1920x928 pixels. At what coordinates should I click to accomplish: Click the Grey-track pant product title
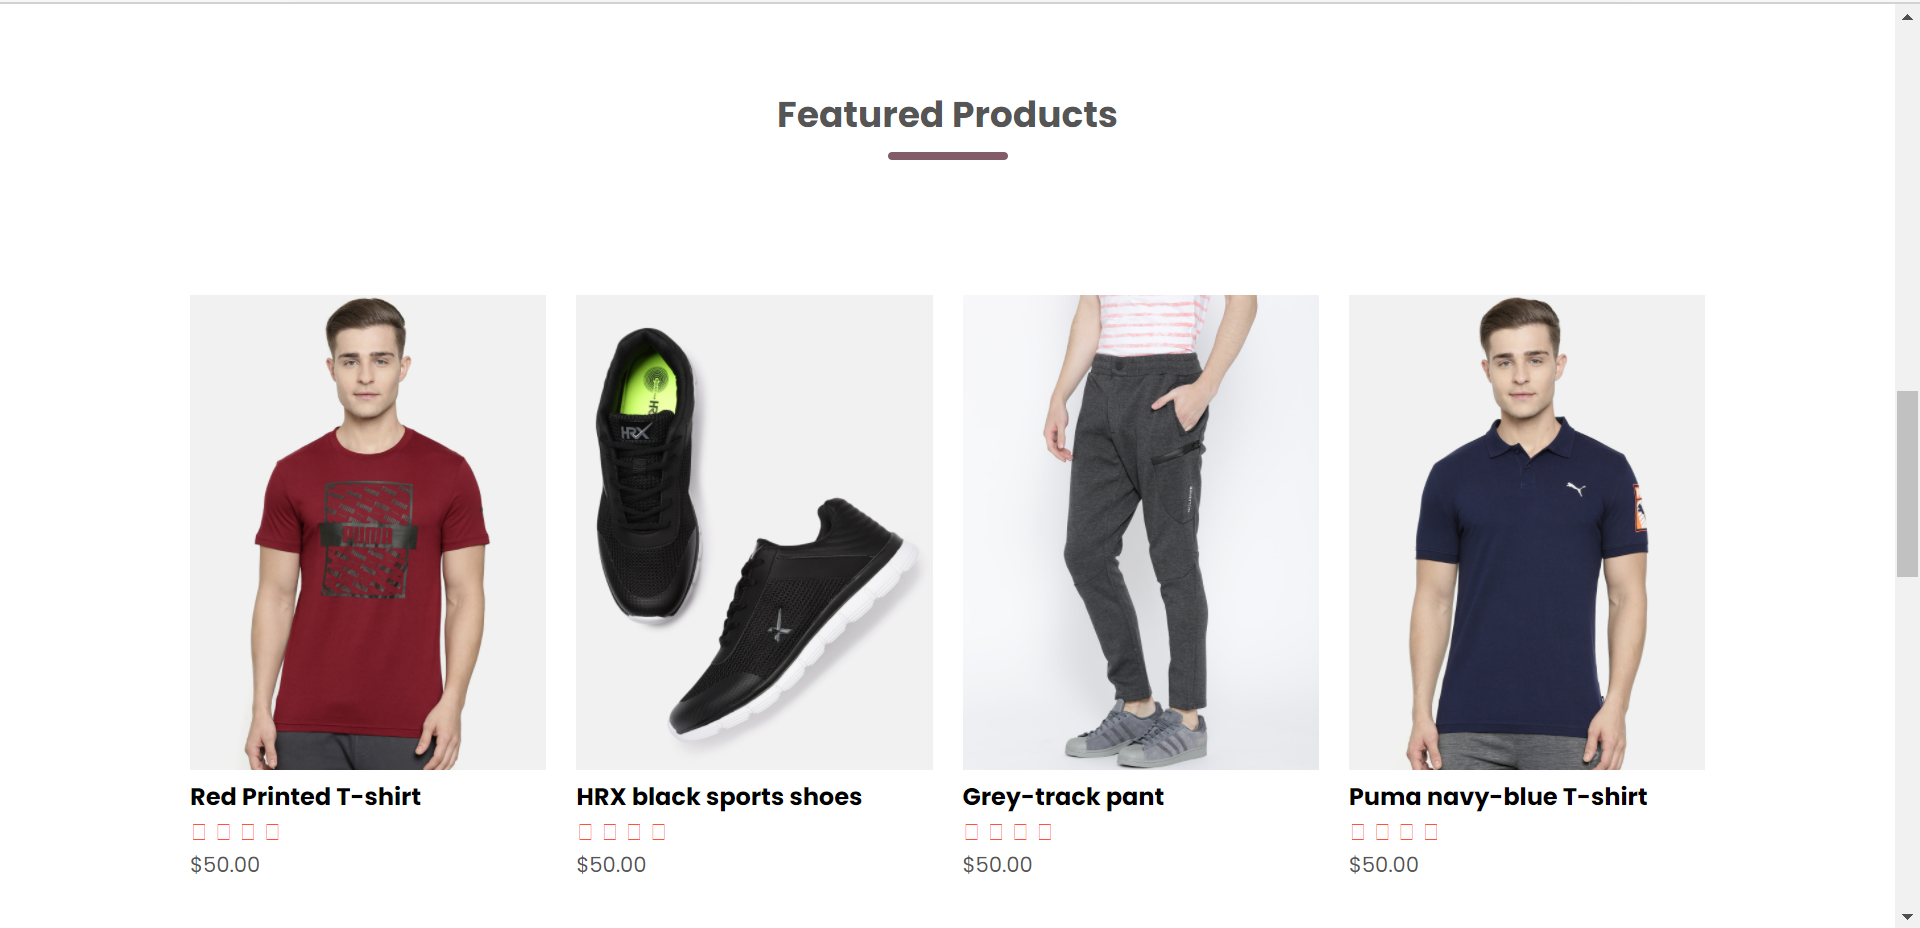point(1063,797)
